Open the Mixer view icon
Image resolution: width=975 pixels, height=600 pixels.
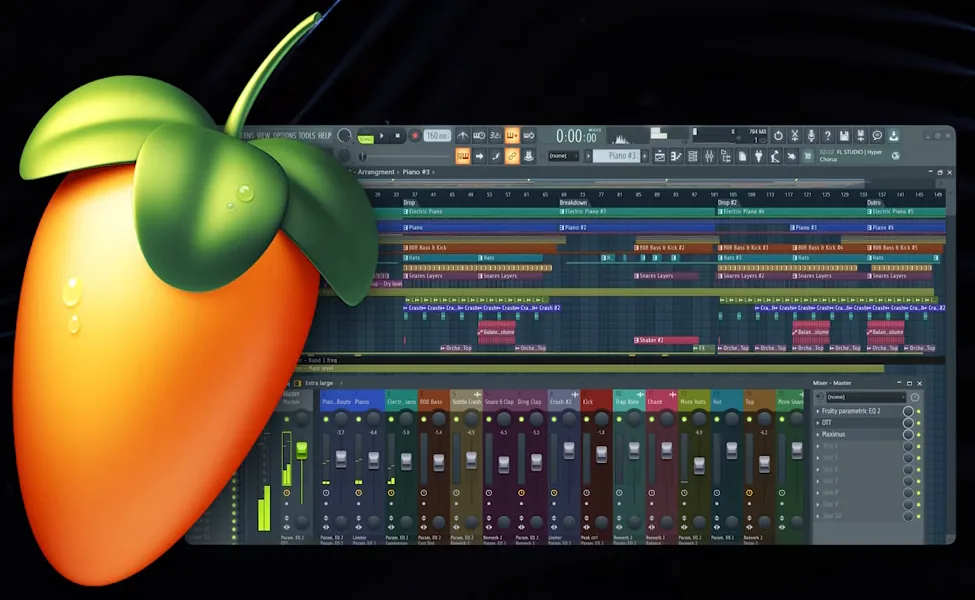tap(709, 157)
